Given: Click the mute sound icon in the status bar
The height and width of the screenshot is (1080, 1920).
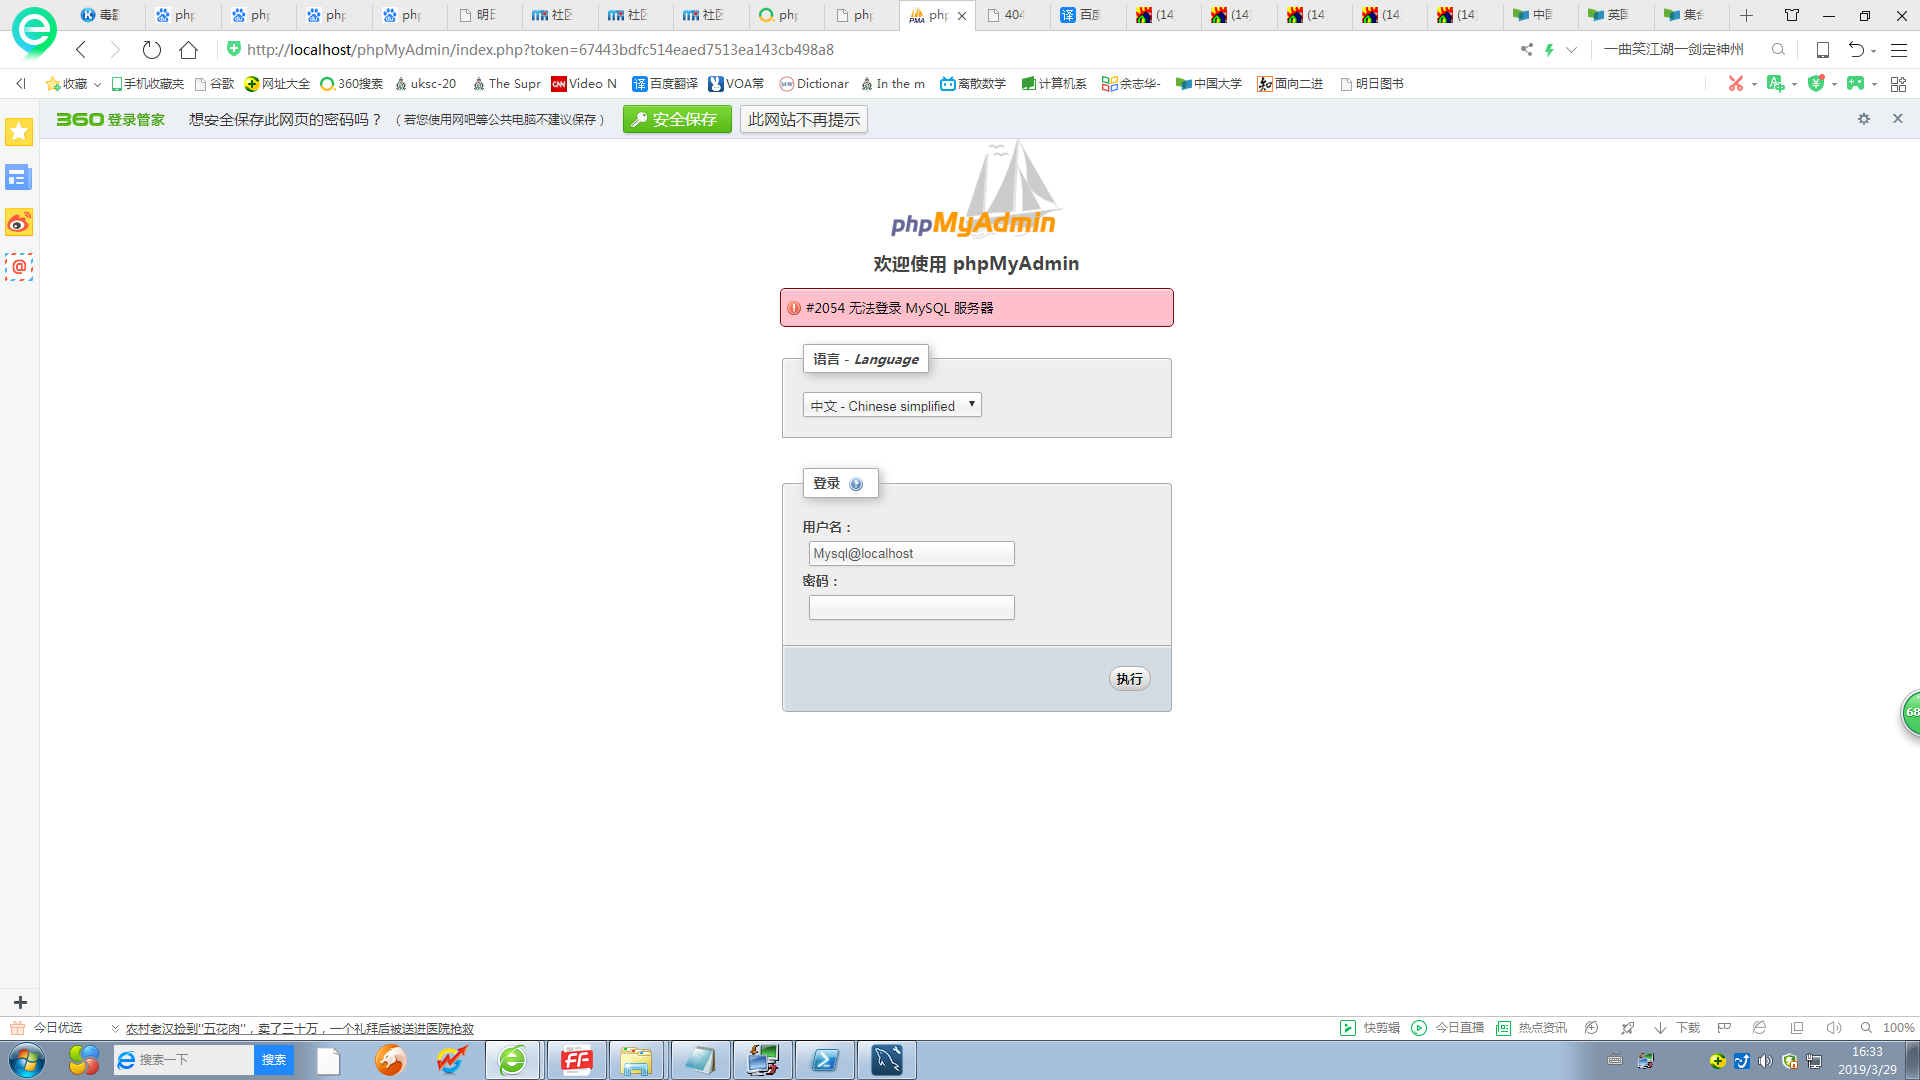Looking at the screenshot, I should pos(1833,1028).
